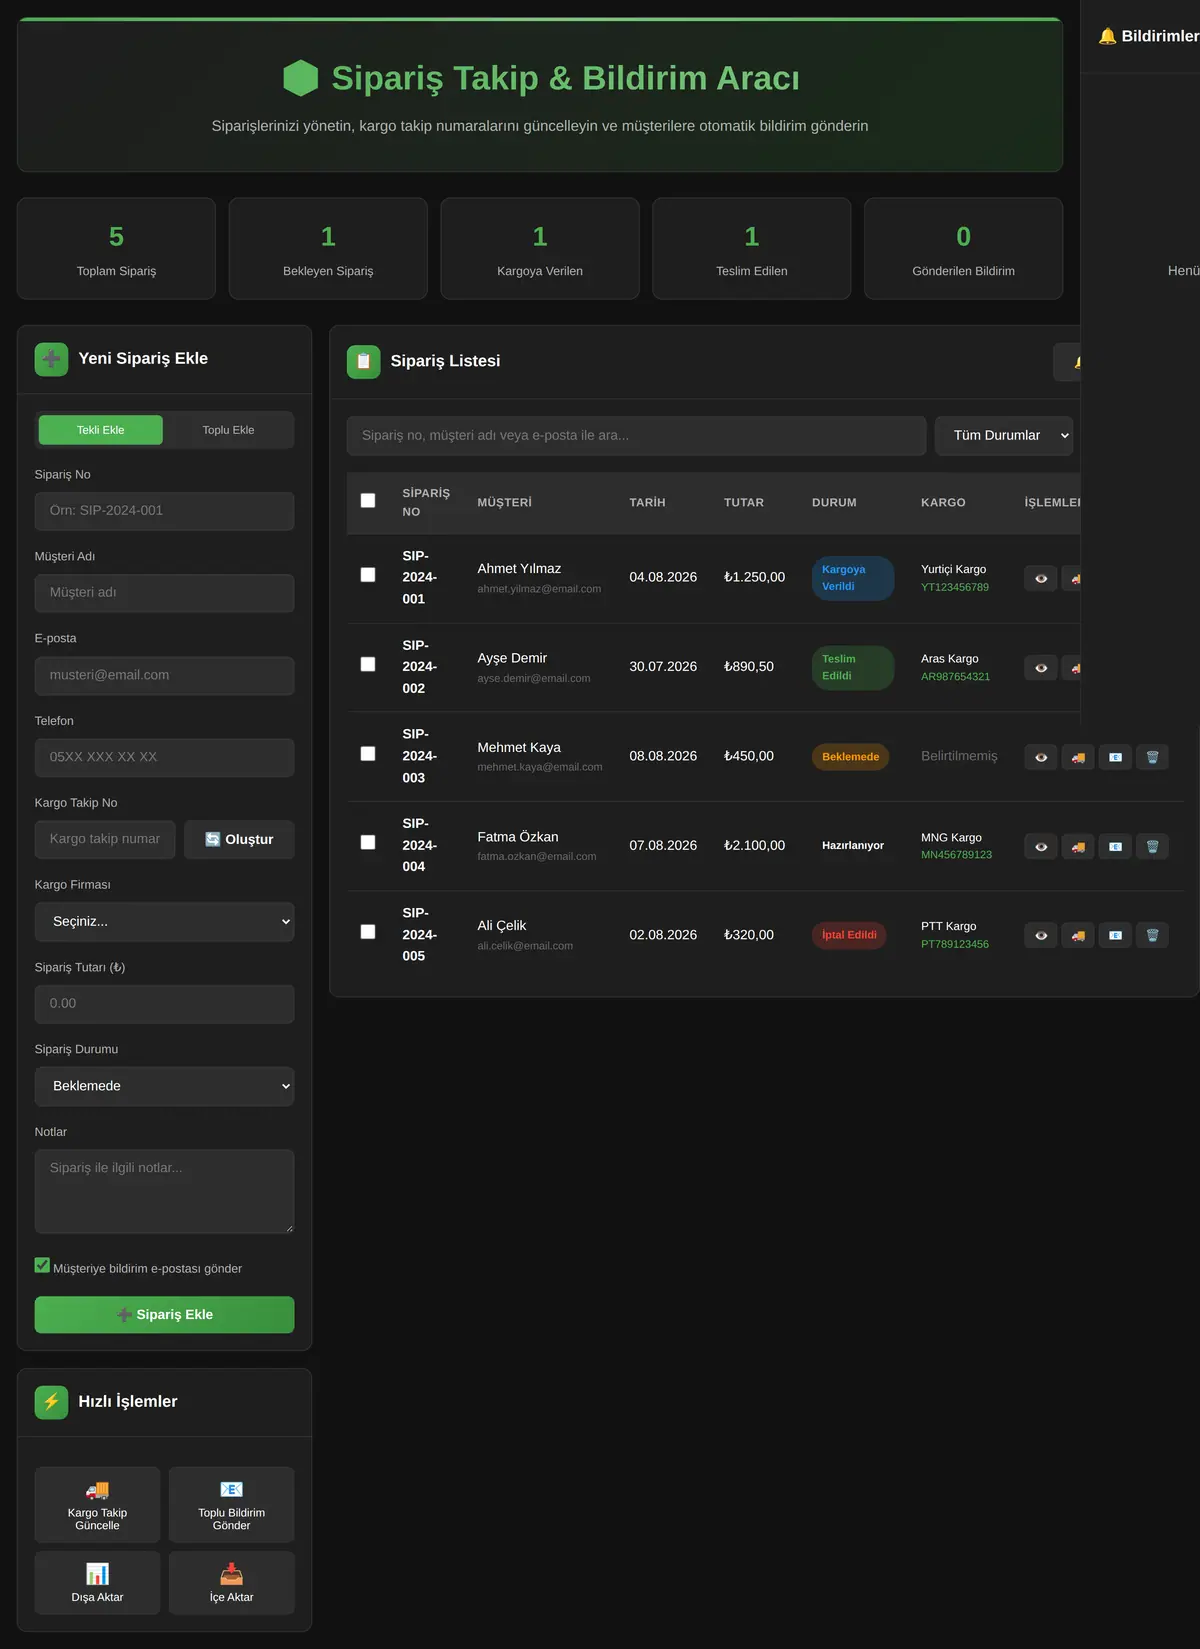The image size is (1200, 1649).
Task: Select order SIP-2024-002 checkbox
Action: coord(368,664)
